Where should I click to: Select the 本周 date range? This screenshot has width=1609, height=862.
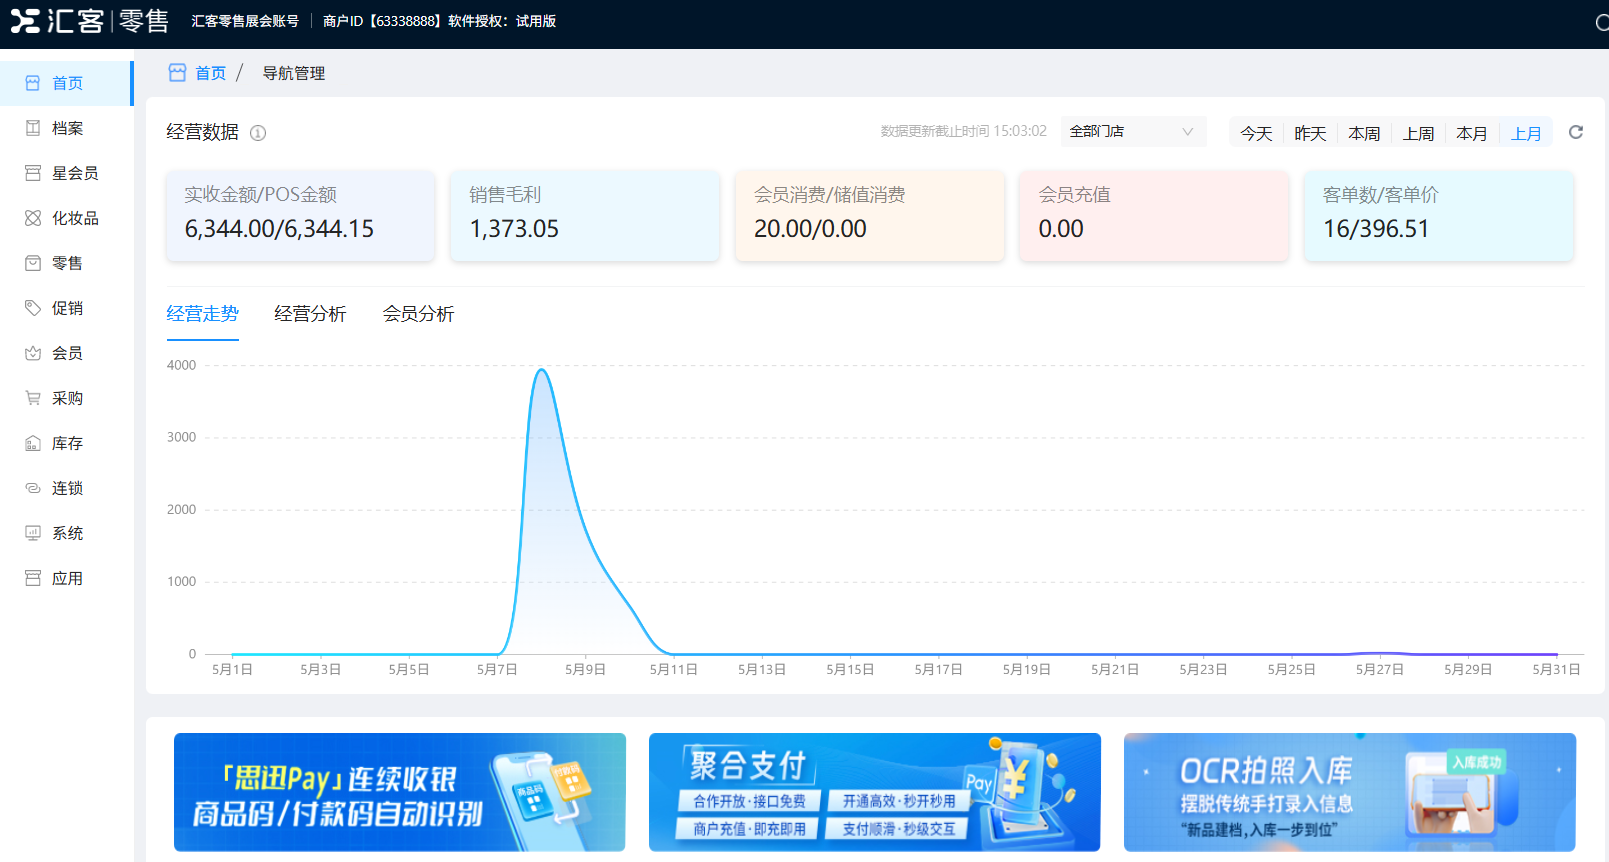tap(1364, 133)
